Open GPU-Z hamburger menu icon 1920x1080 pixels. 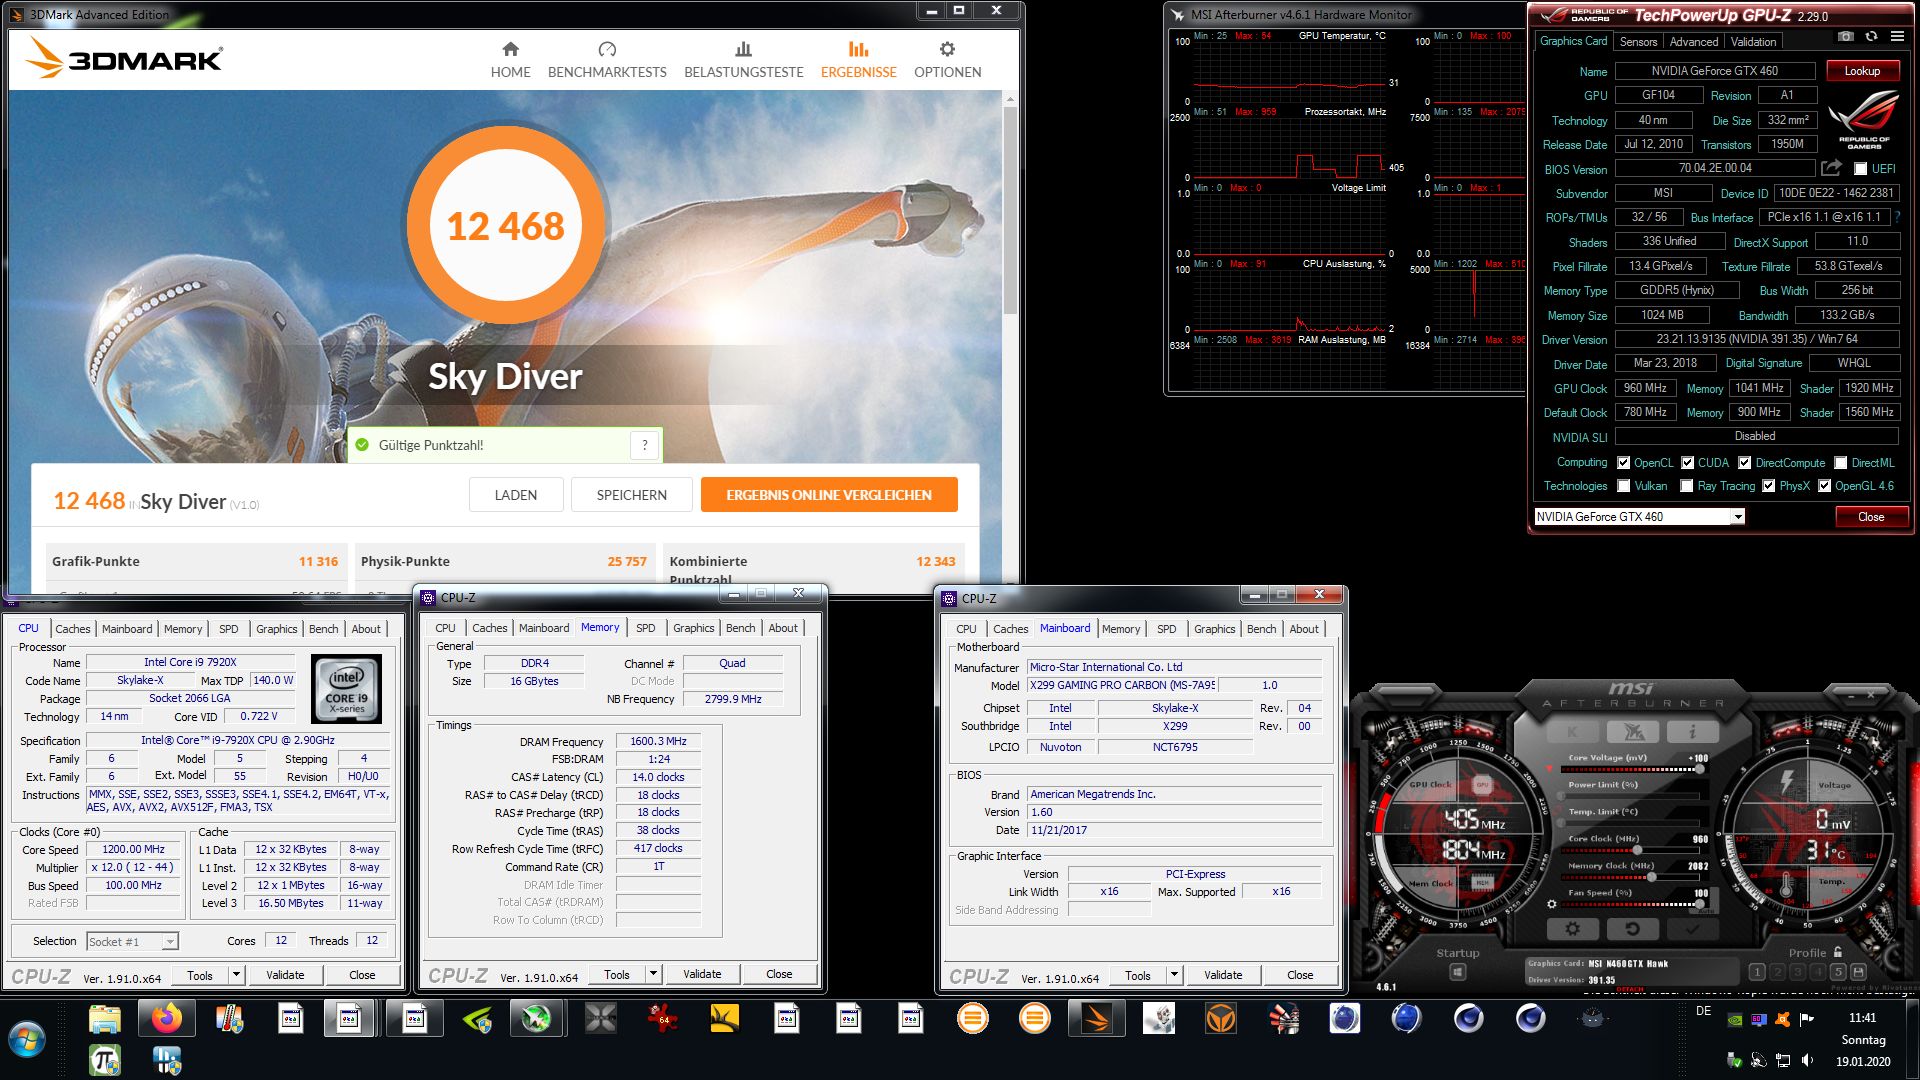pyautogui.click(x=1897, y=37)
